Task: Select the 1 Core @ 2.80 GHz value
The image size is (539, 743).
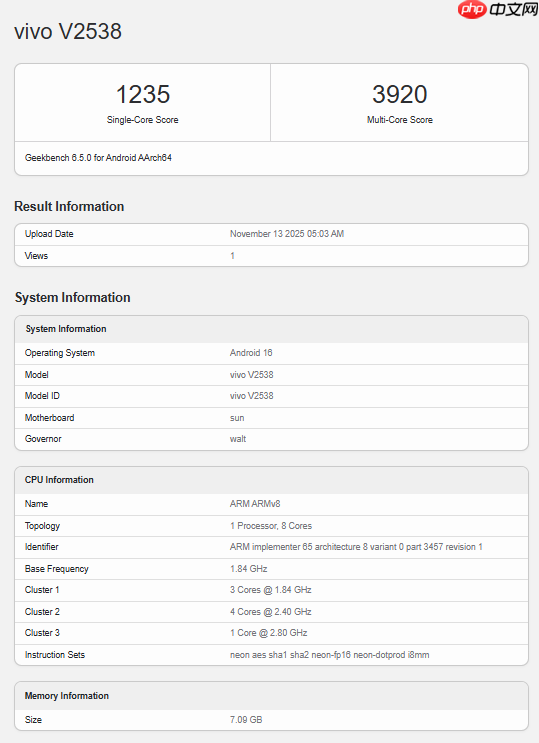Action: click(x=268, y=633)
